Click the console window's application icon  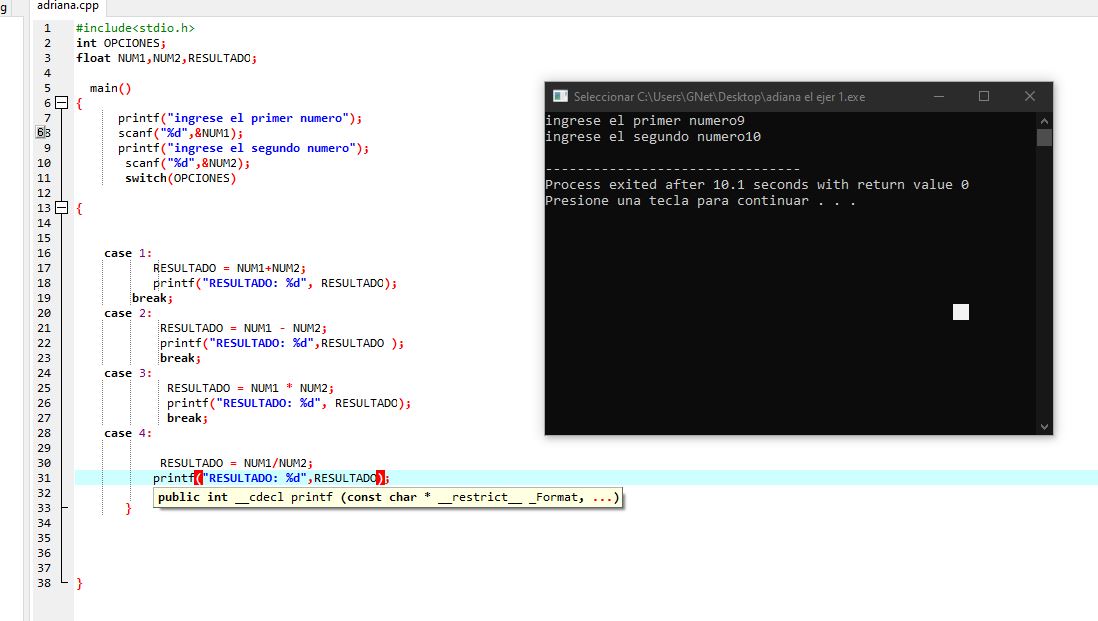tap(561, 97)
